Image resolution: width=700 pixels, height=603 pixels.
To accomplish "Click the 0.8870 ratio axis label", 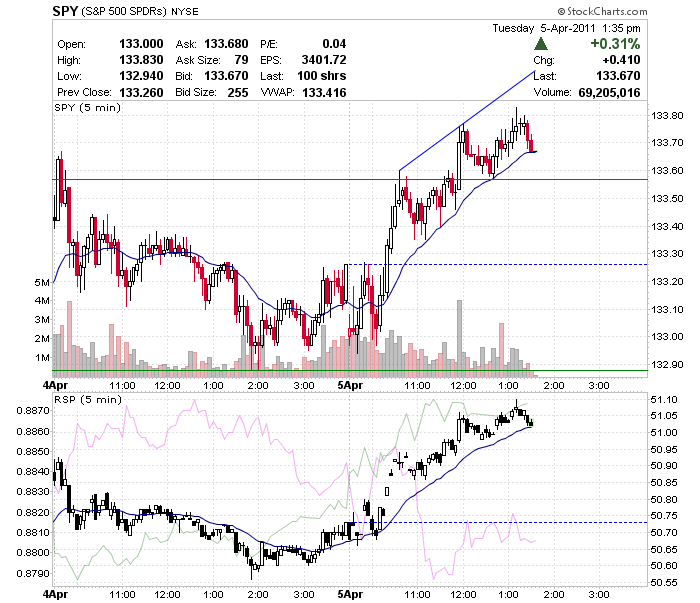I will tap(33, 410).
